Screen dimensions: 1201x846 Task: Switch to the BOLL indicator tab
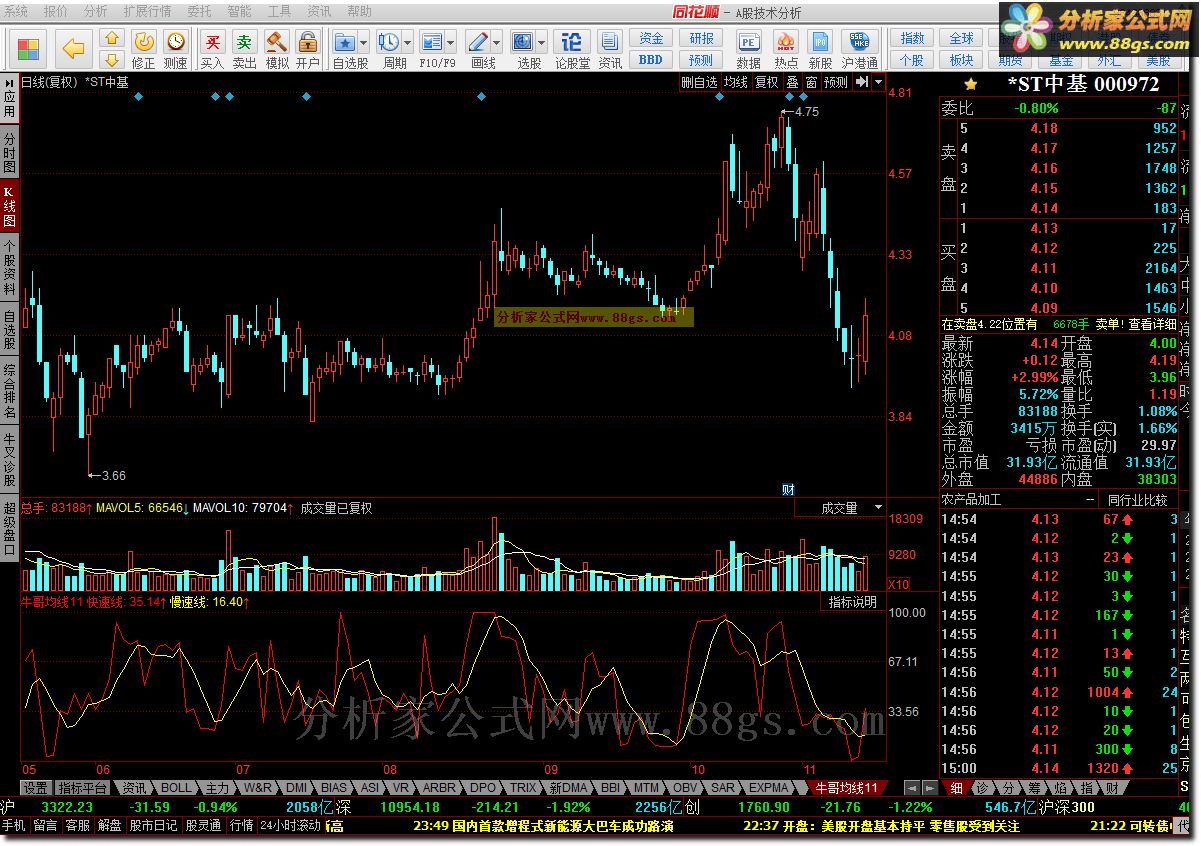point(176,788)
